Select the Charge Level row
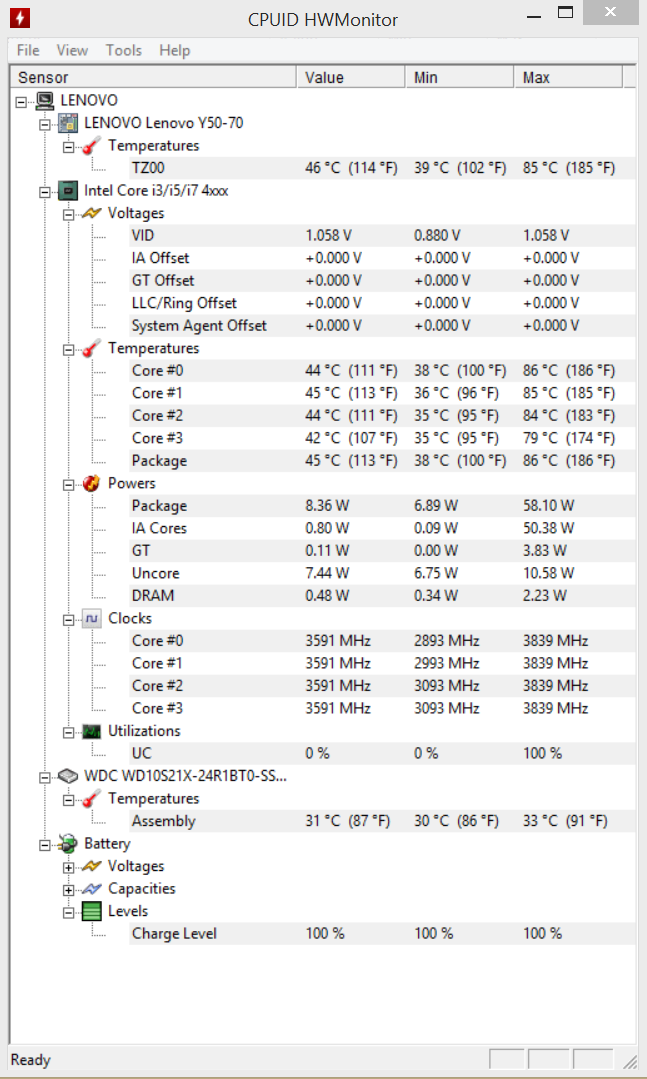Image resolution: width=647 pixels, height=1079 pixels. coord(382,934)
